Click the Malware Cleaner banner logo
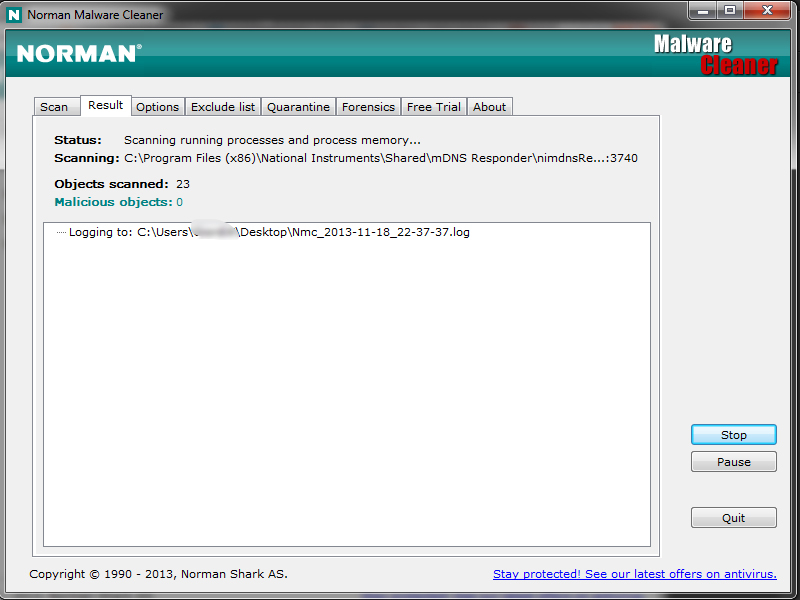 [x=716, y=55]
